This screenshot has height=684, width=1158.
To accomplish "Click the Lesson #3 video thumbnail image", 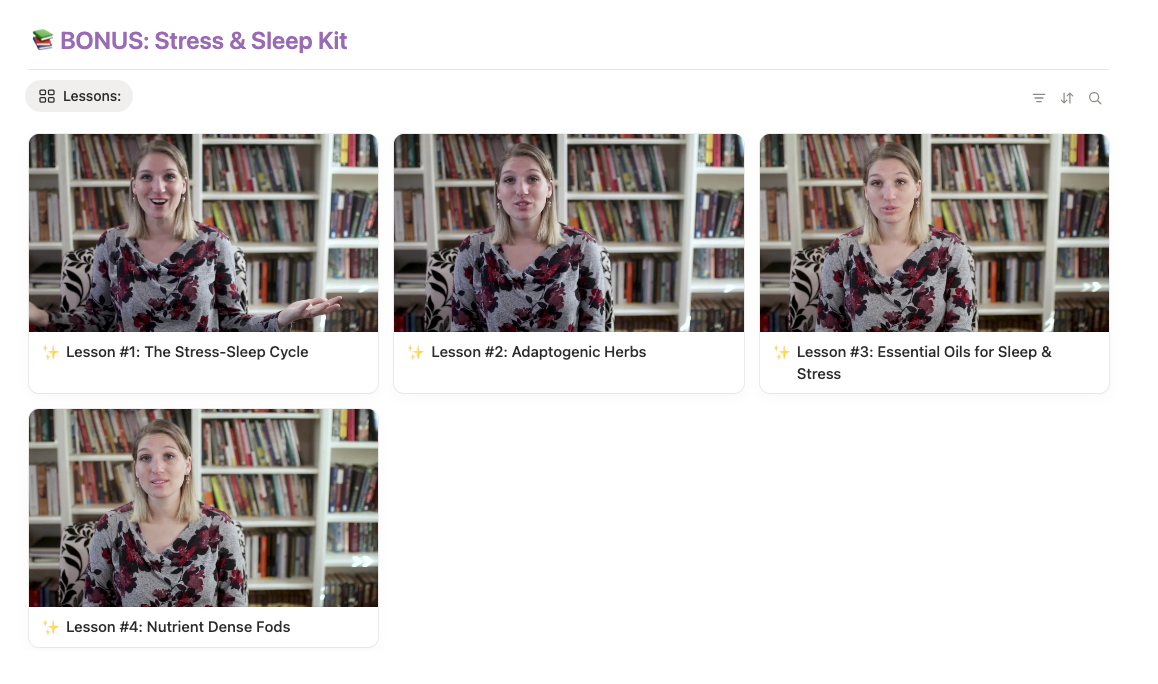I will click(934, 232).
